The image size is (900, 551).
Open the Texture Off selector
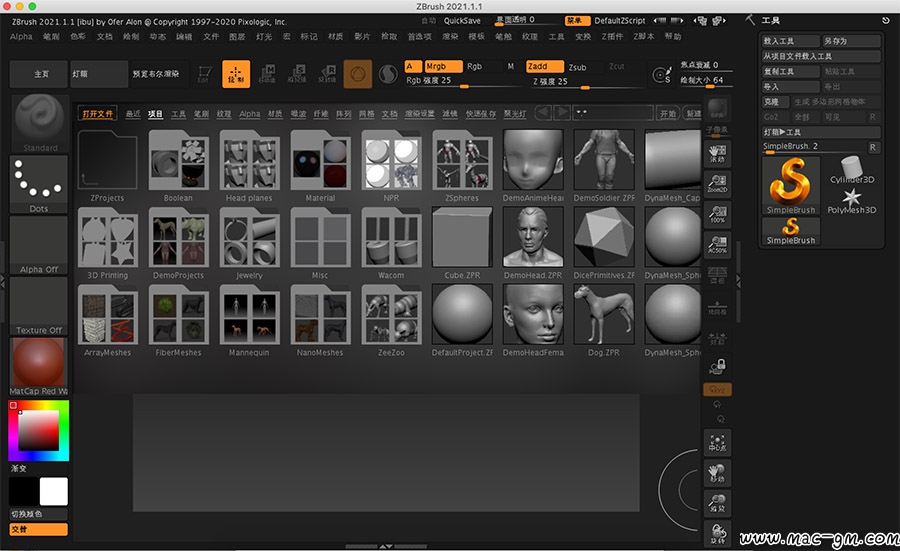click(39, 306)
